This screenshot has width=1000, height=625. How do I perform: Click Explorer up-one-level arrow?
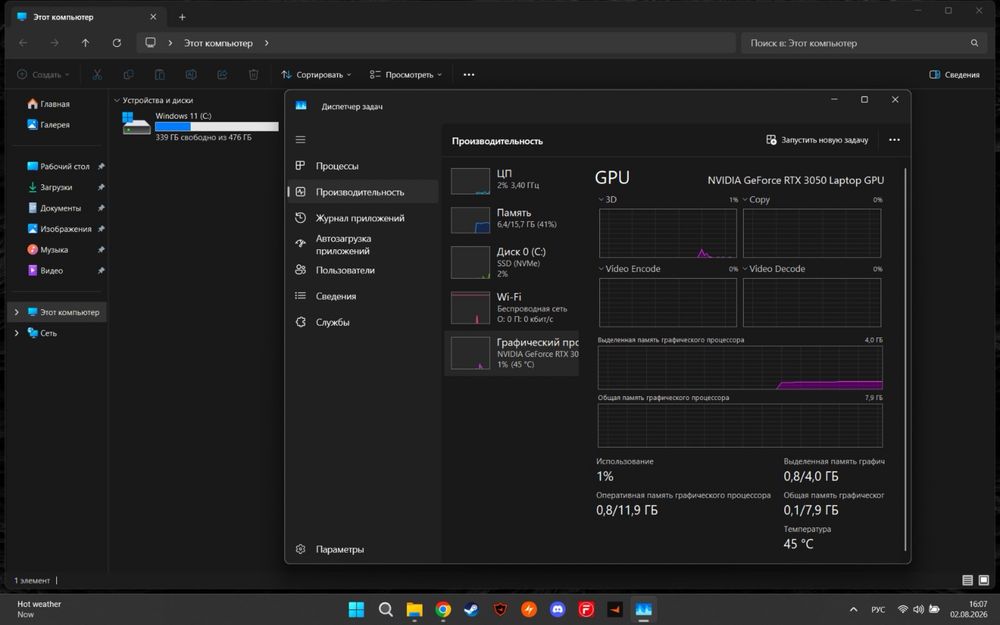click(85, 43)
